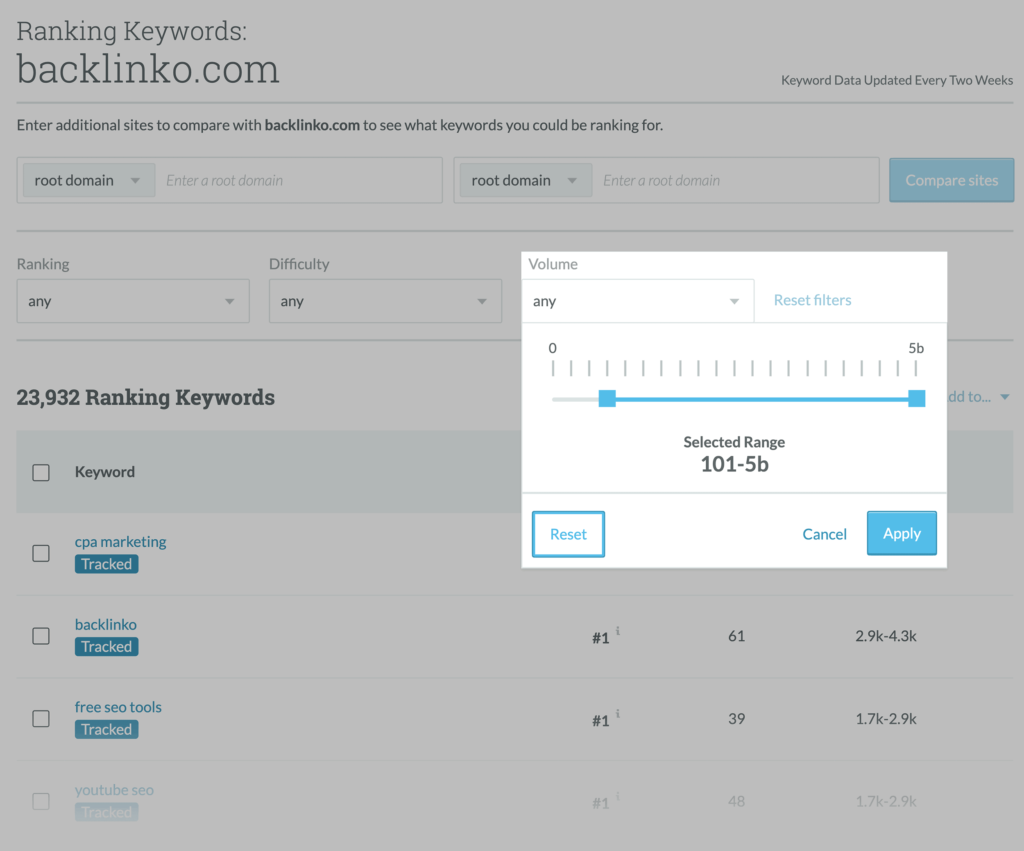Click the info icon beside youtube seo rank
This screenshot has height=851, width=1024.
coord(619,797)
